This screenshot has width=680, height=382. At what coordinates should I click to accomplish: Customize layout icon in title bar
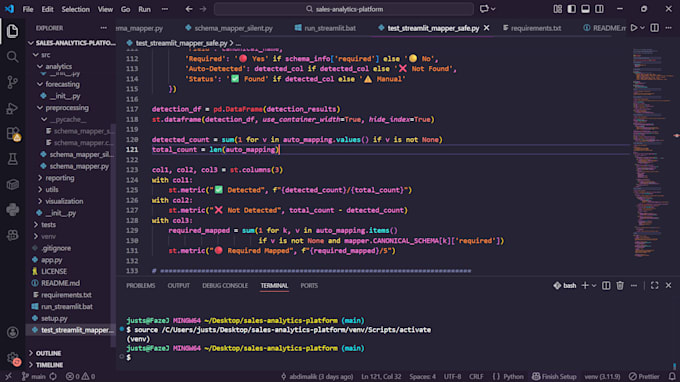tap(558, 9)
